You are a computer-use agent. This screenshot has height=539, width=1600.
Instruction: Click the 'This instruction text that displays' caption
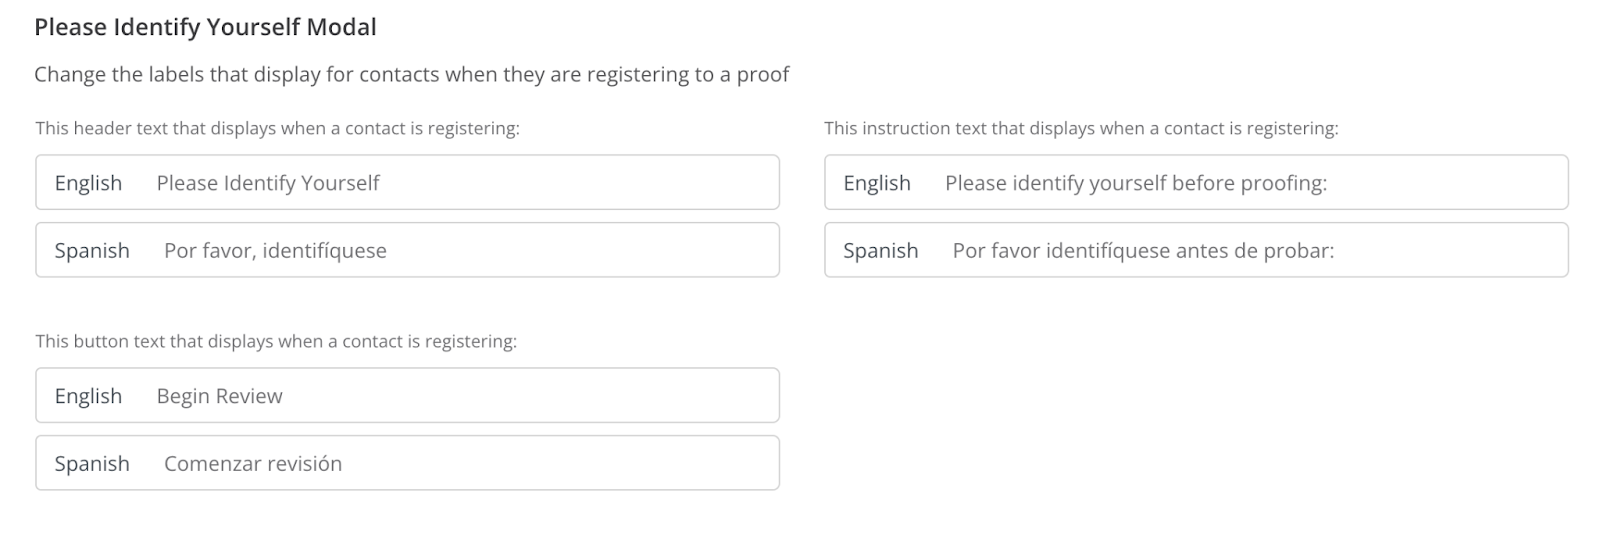pyautogui.click(x=1080, y=128)
